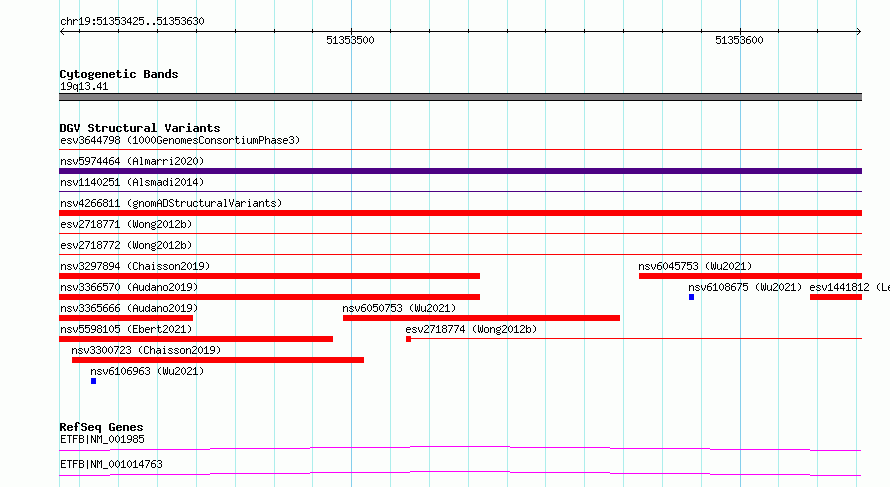Click the blue square under nsv6108675
Screen dimensions: 890x487
691,297
